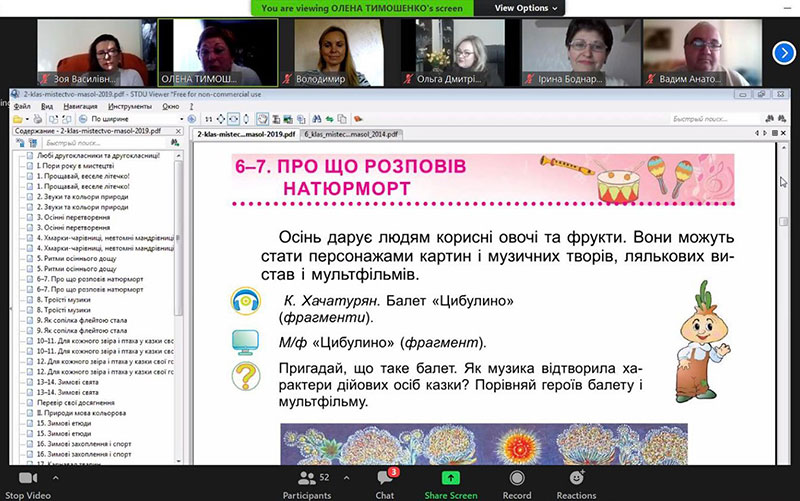The image size is (800, 501).
Task: Click fit height zoom icon
Action: coord(246,119)
